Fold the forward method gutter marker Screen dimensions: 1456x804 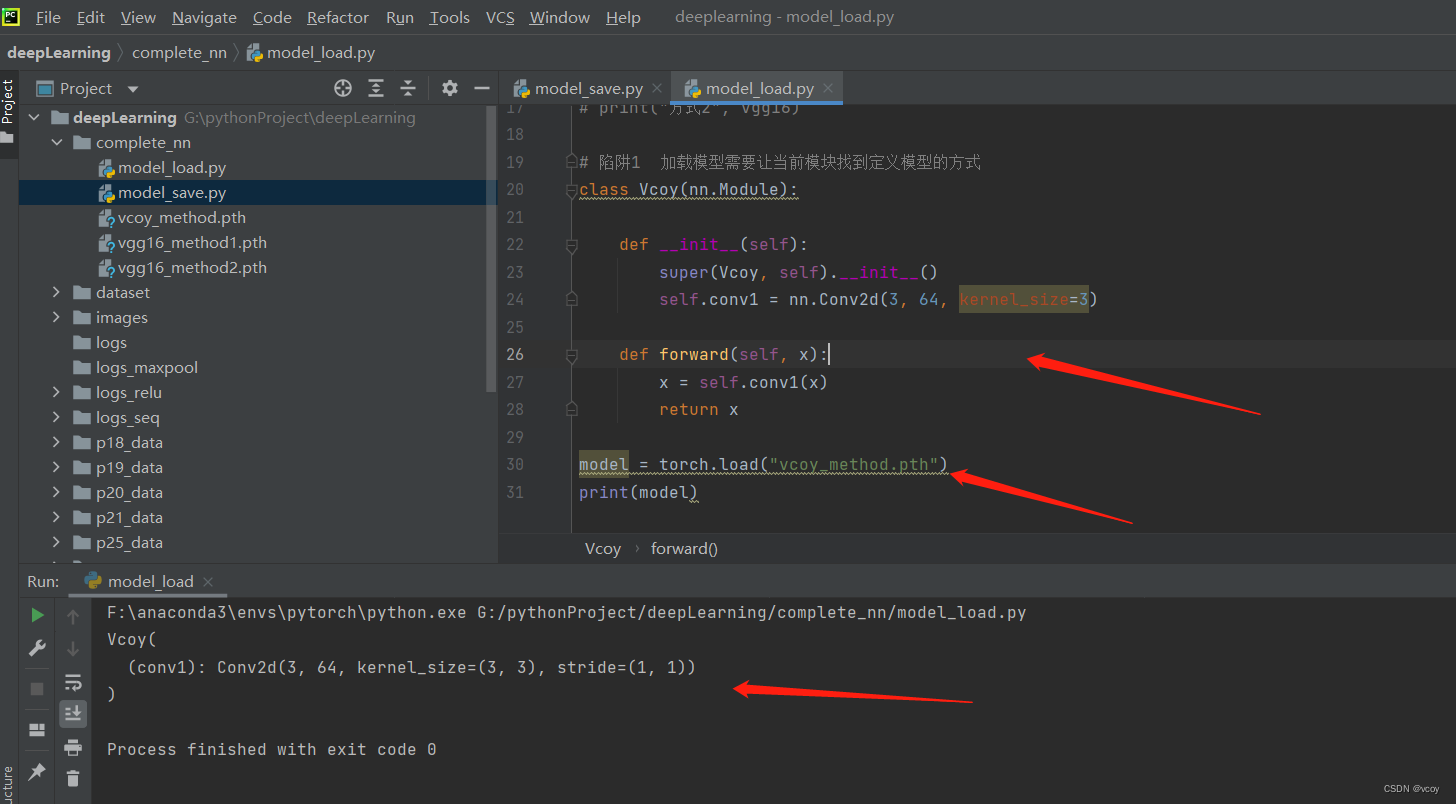point(572,354)
